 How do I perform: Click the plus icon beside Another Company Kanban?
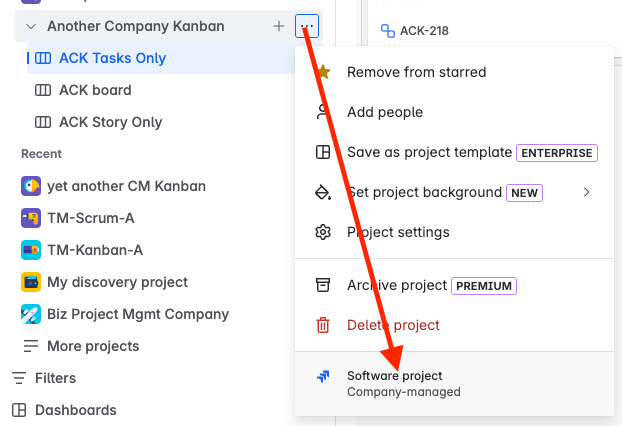coord(279,26)
